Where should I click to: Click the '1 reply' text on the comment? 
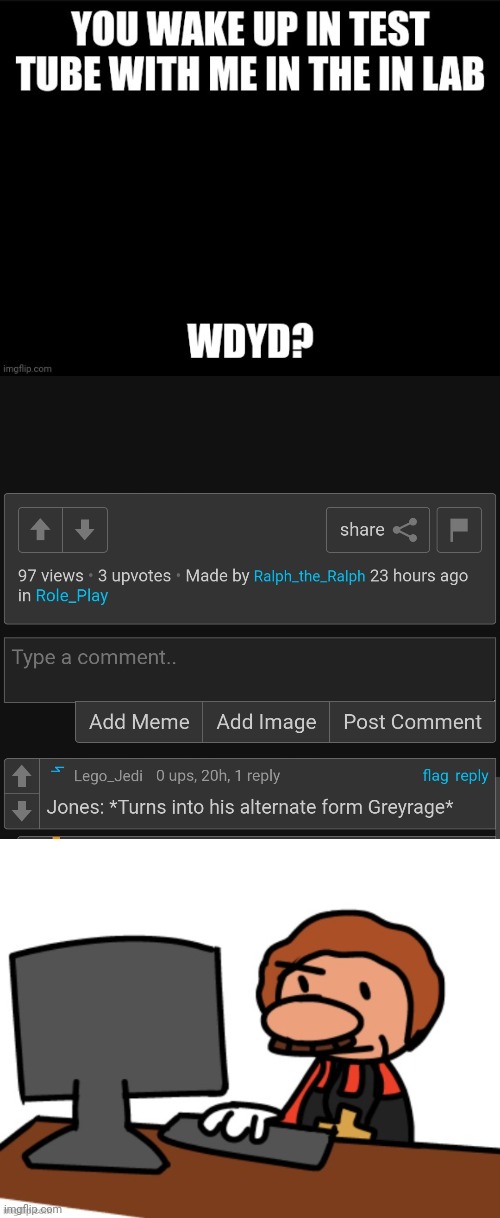coord(254,775)
